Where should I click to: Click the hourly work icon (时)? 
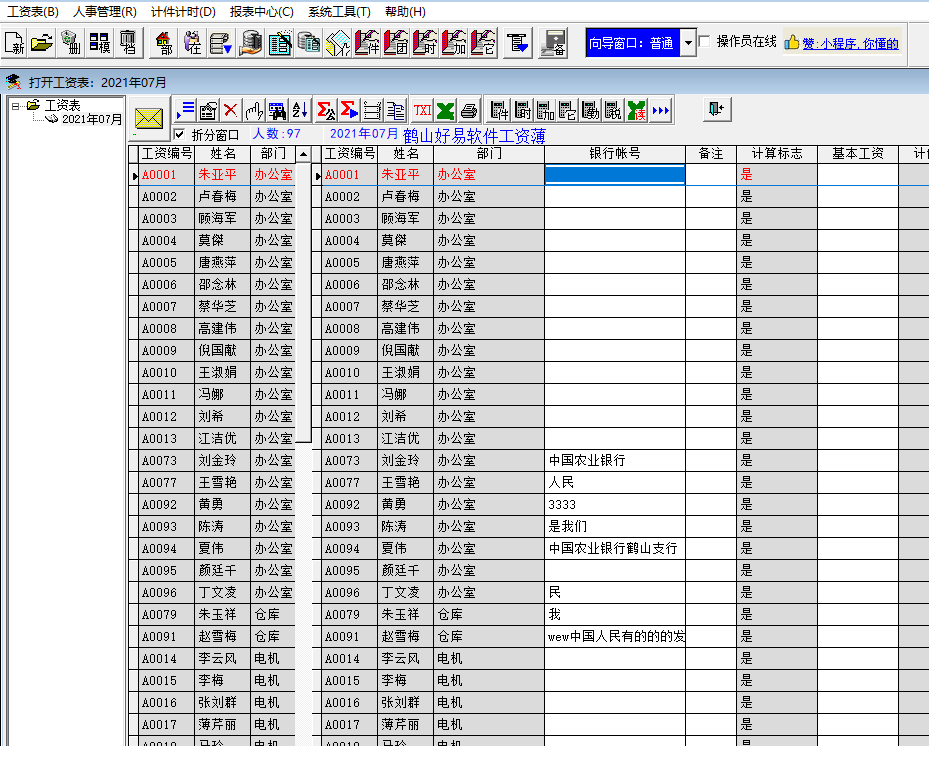point(425,43)
